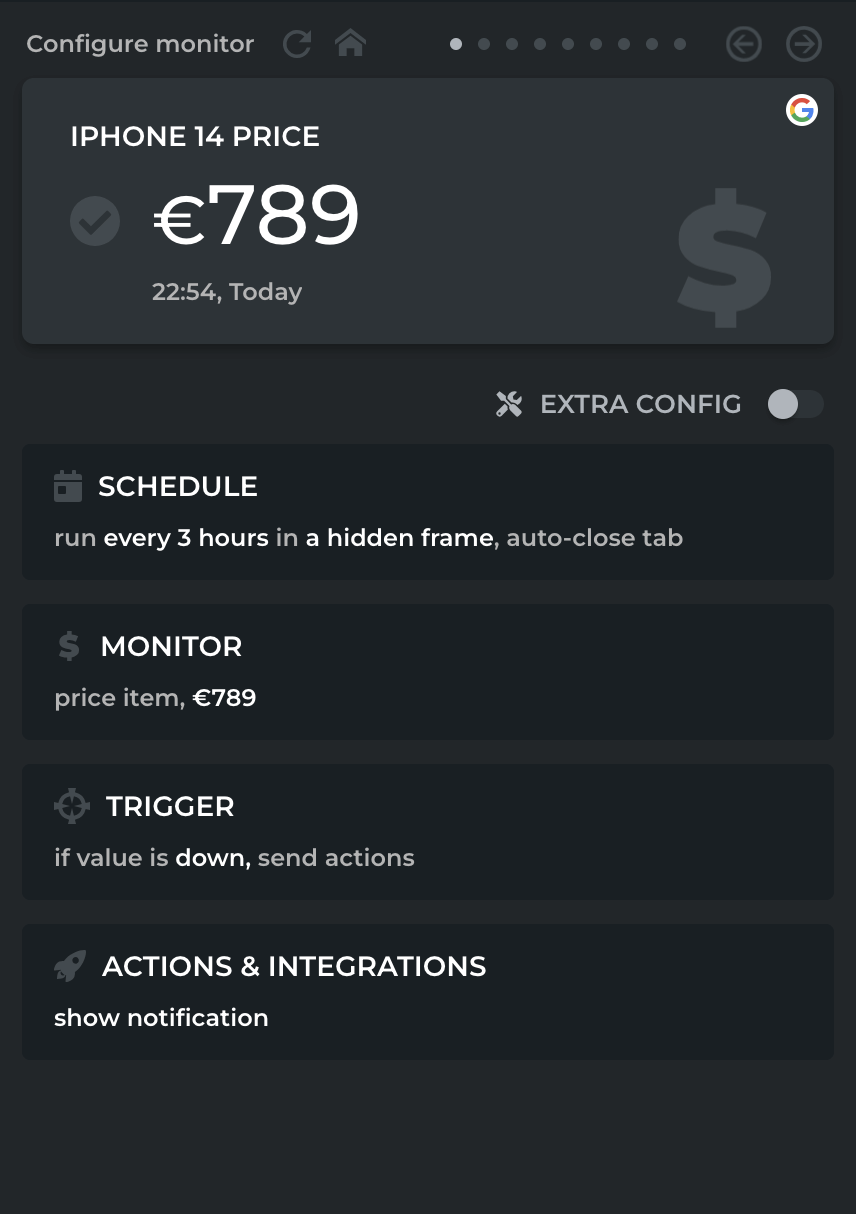The image size is (856, 1214).
Task: Toggle the checkmark circle on price card
Action: 95,221
